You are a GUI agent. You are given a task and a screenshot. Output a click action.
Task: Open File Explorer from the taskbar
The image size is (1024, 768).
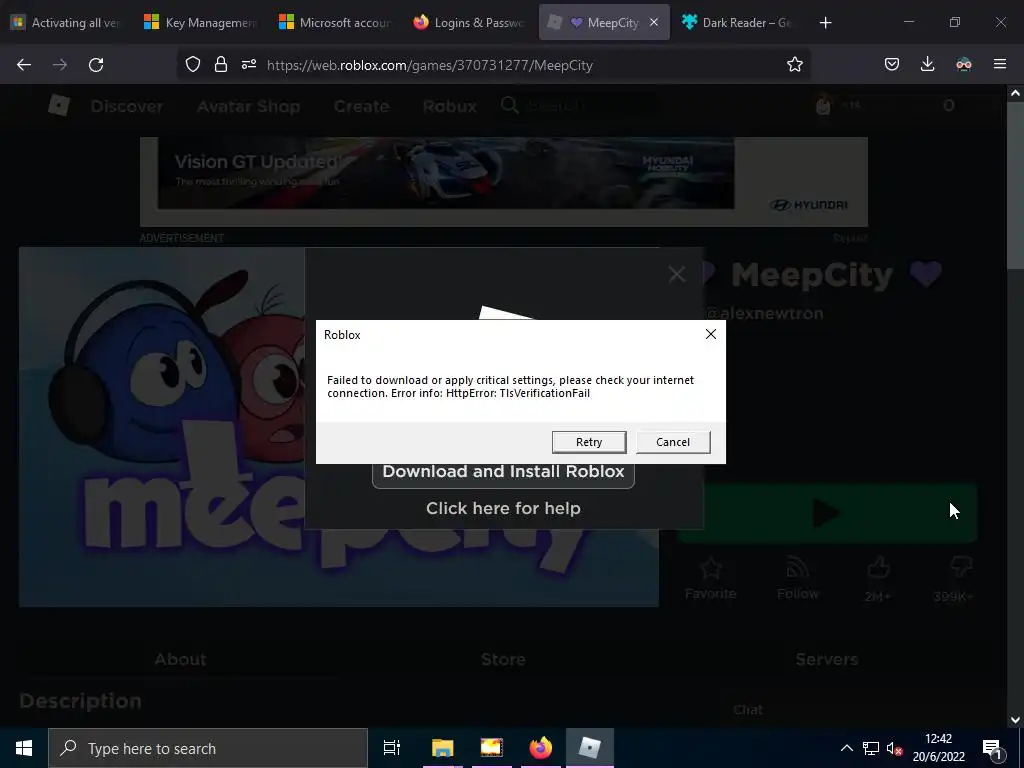pos(442,748)
